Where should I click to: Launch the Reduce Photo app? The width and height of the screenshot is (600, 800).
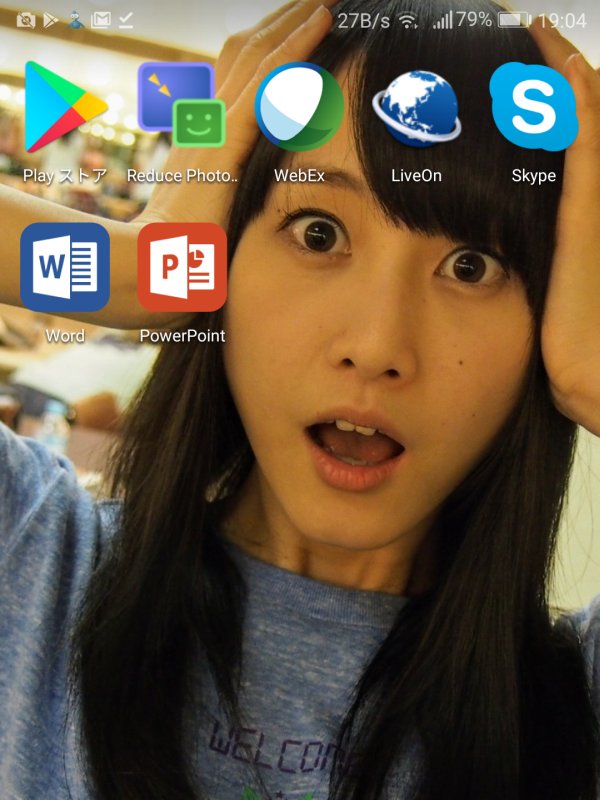pos(182,105)
